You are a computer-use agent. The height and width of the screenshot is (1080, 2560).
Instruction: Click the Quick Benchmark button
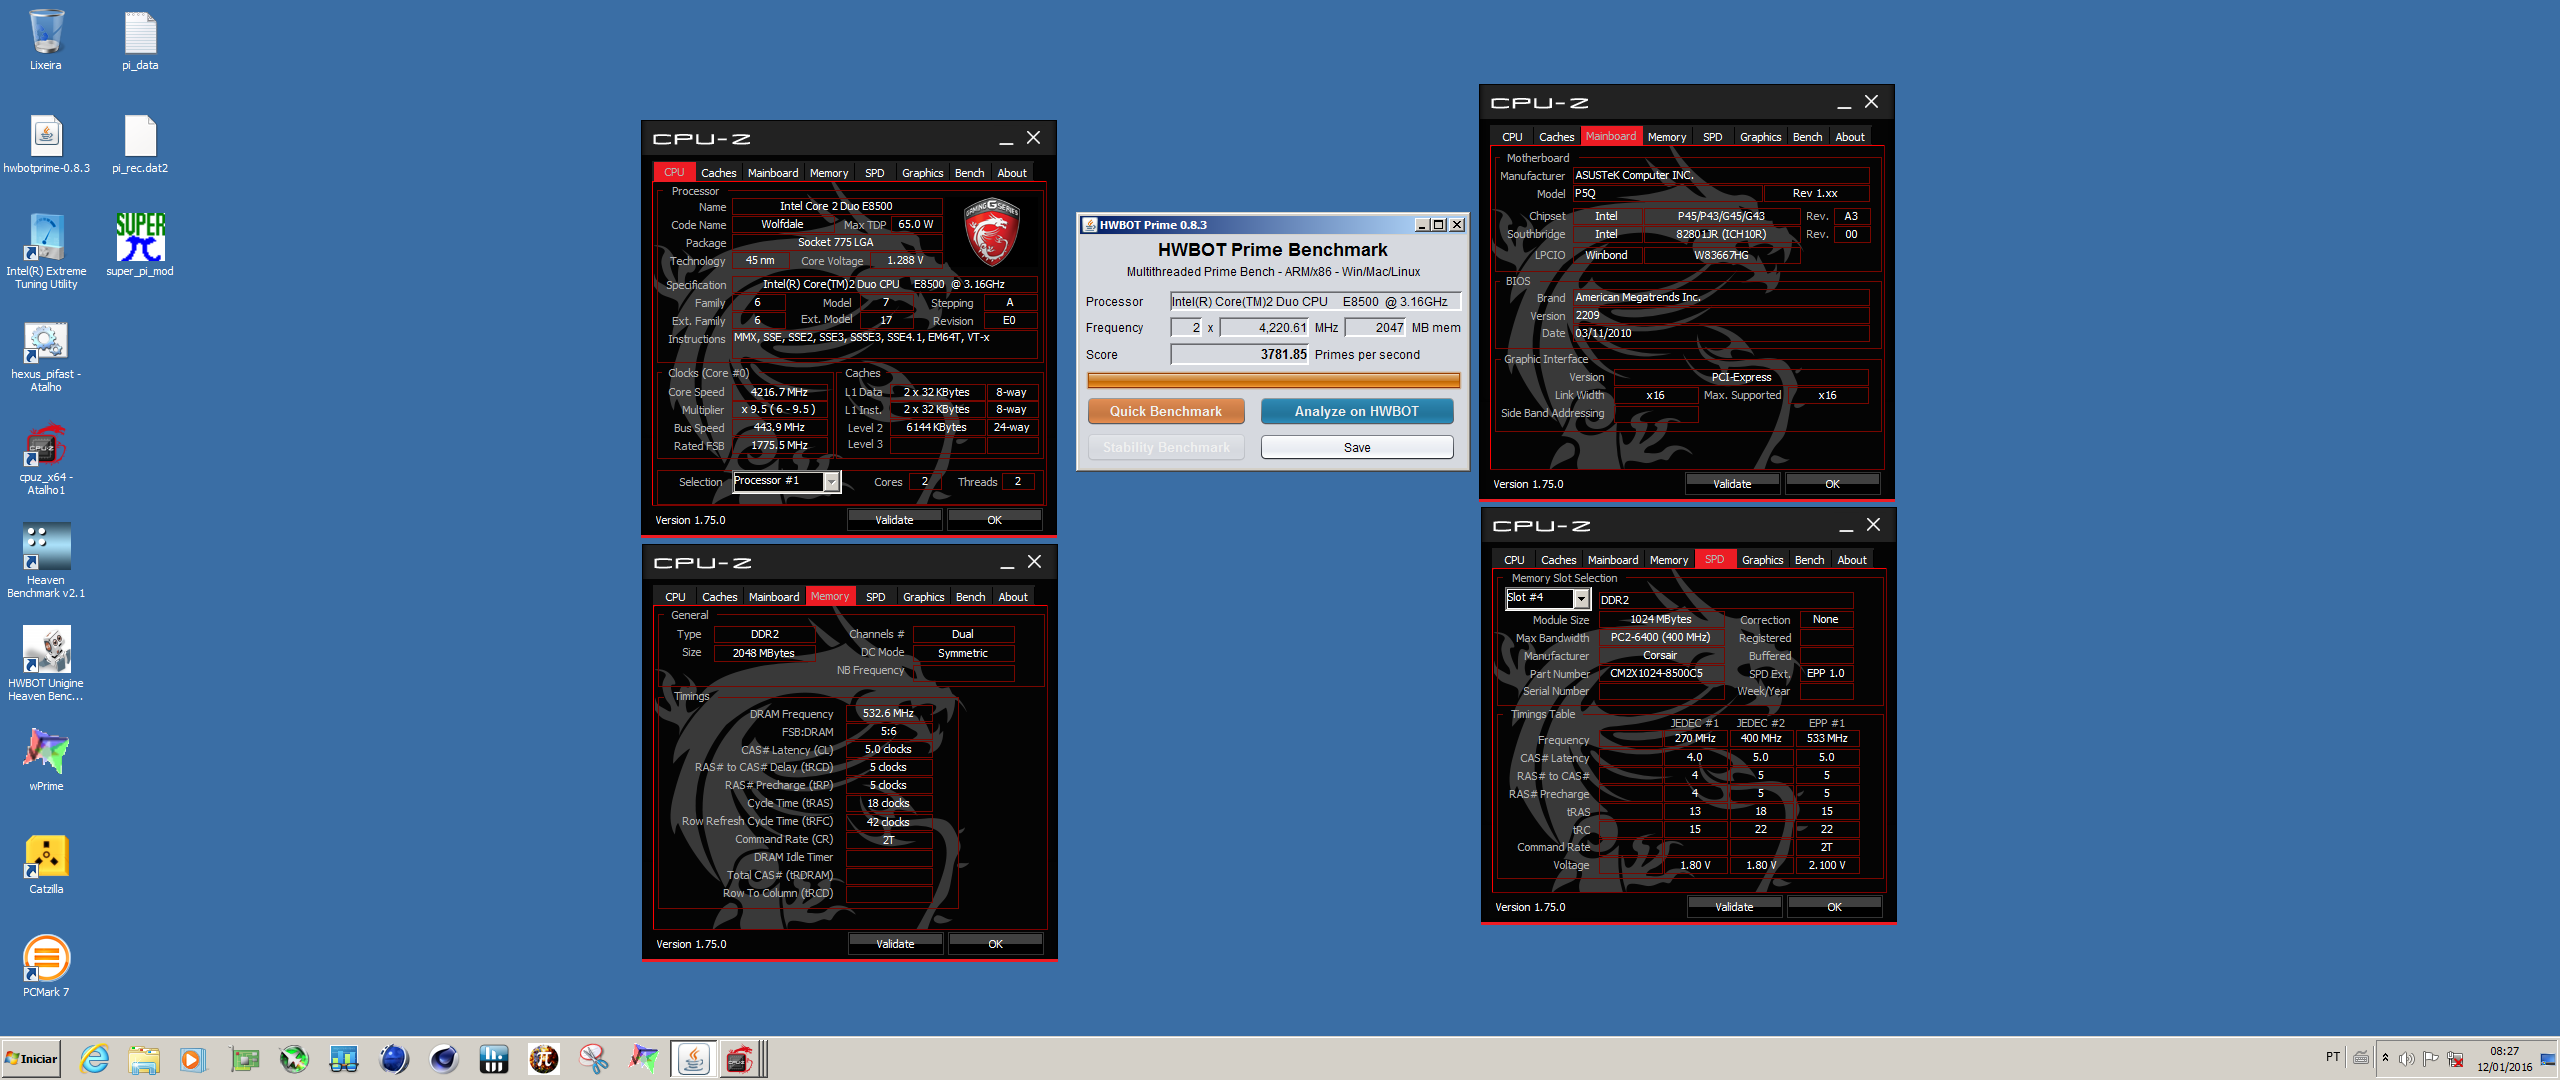point(1166,412)
